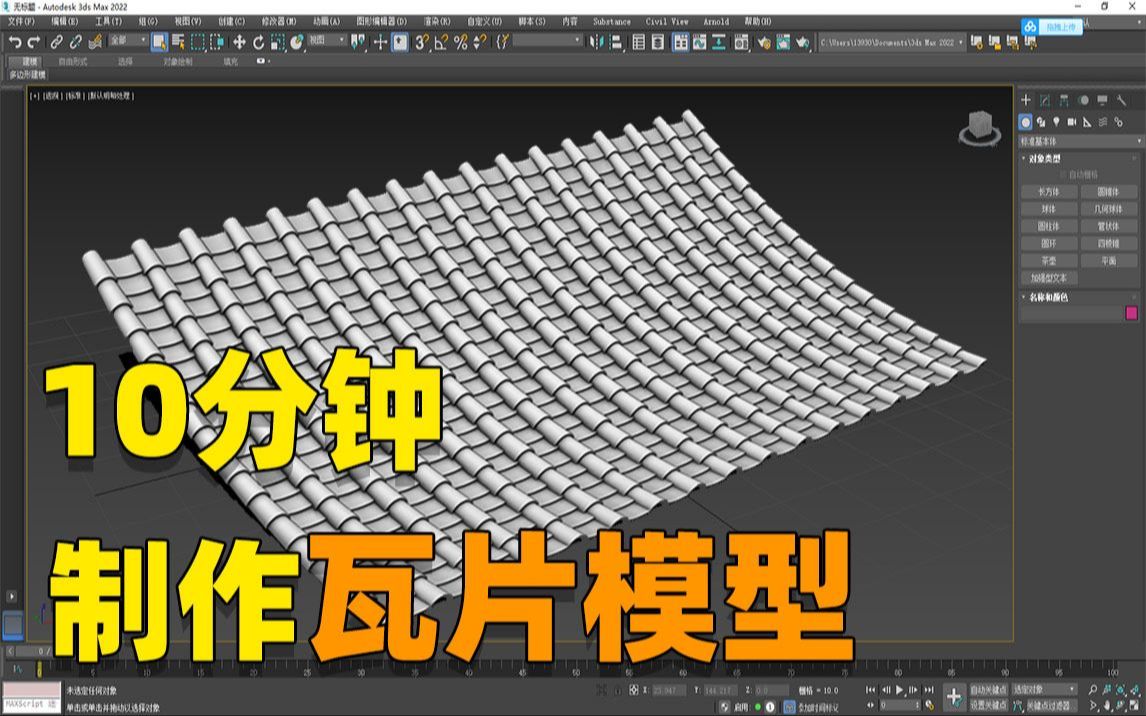
Task: Enable the 自动栅格 (AutoGrid) checkbox
Action: click(x=1063, y=173)
